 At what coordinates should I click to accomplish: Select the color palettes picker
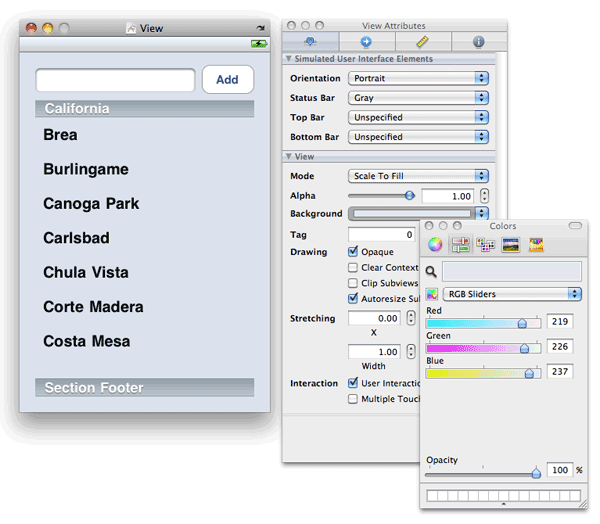click(486, 245)
